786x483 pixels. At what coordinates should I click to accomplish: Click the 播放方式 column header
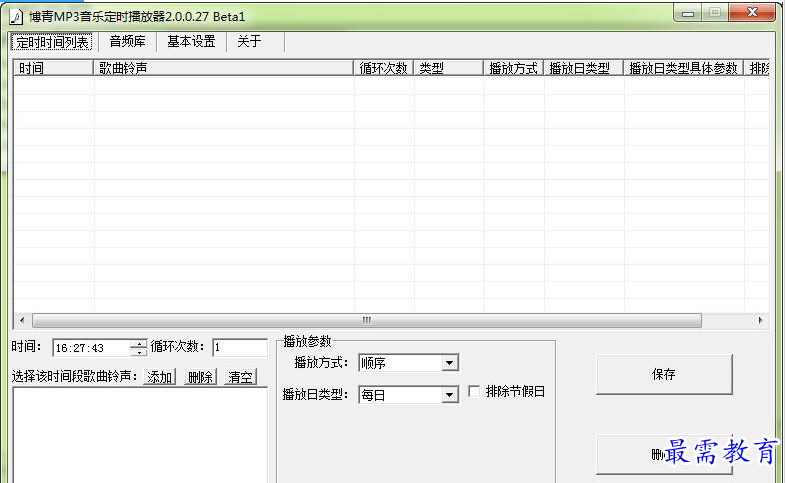point(514,68)
